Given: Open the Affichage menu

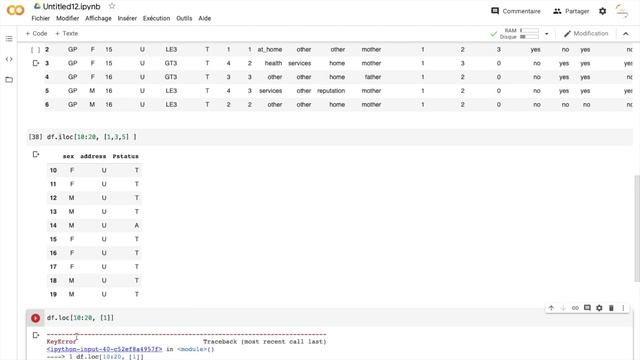Looking at the screenshot, I should (x=98, y=18).
